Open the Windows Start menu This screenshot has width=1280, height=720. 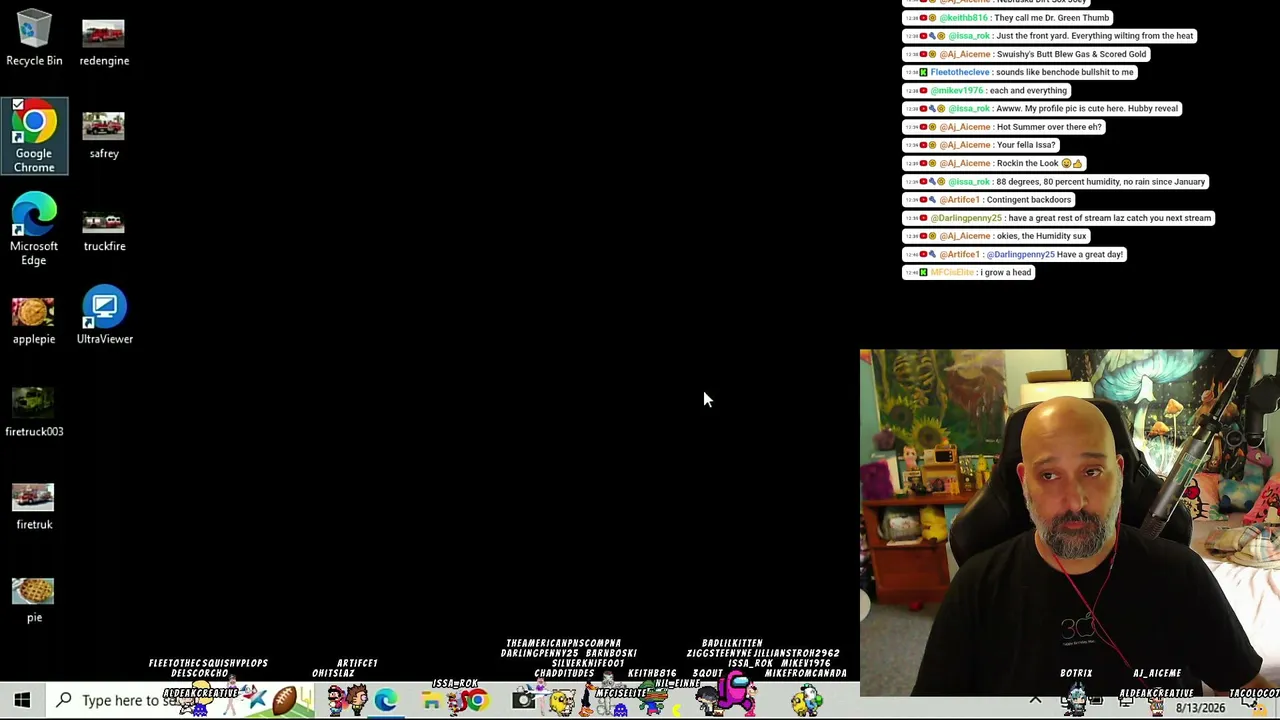[22, 700]
